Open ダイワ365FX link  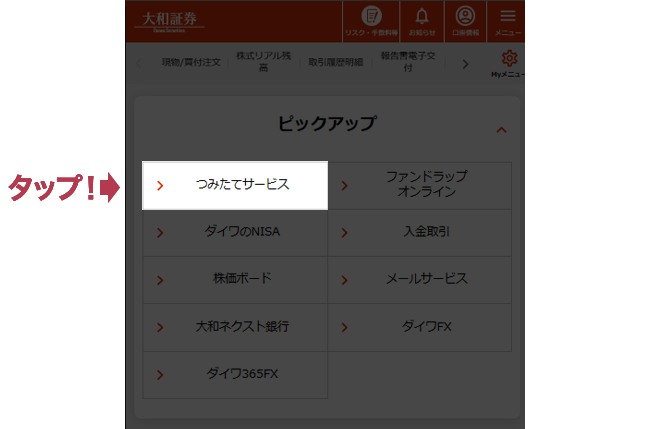[235, 374]
